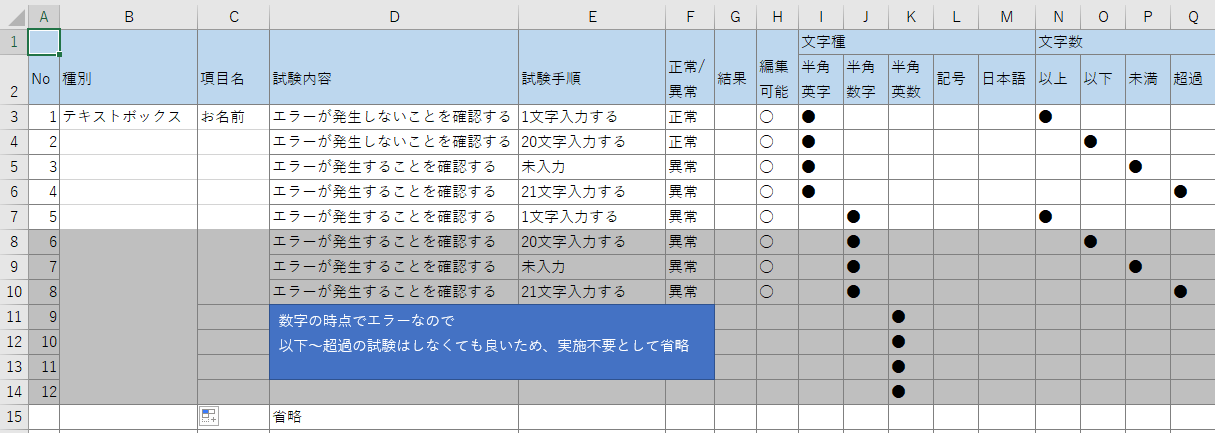Select the 以下 header cell

[x=1103, y=79]
